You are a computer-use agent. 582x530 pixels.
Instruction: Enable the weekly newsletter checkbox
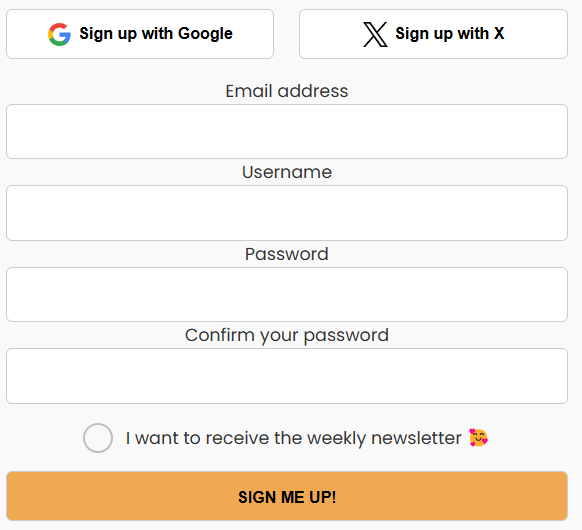pos(98,438)
